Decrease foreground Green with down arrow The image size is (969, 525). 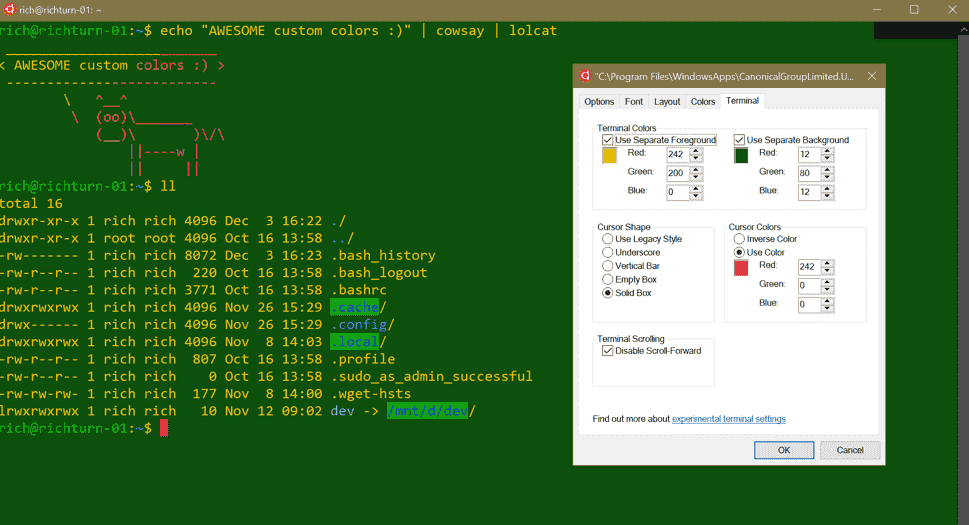coord(696,177)
